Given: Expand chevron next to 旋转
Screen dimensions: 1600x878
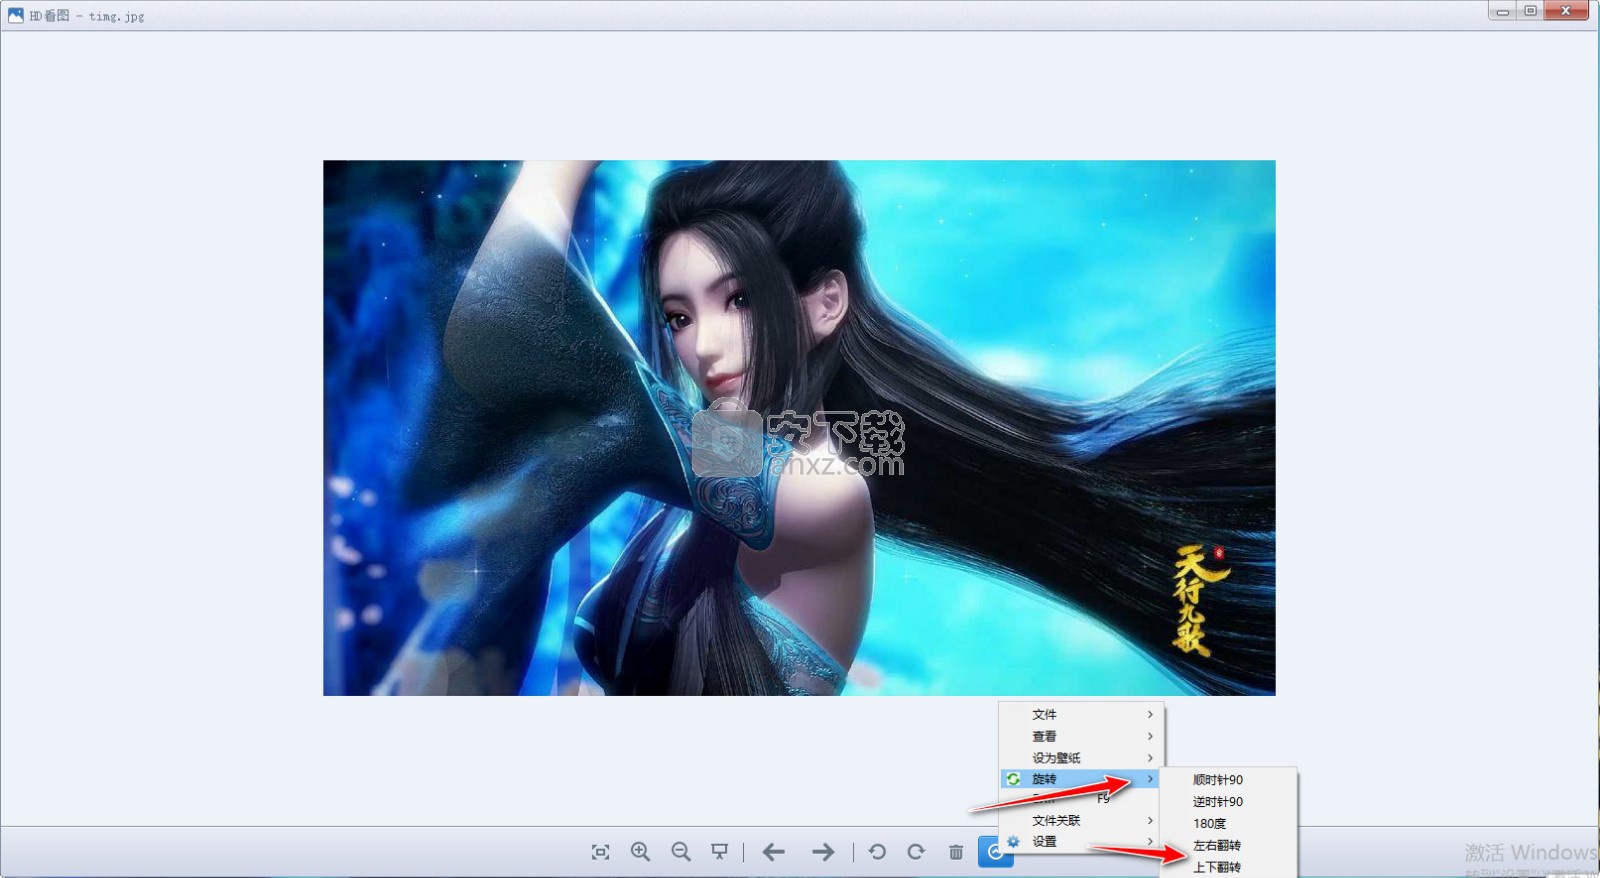Looking at the screenshot, I should point(1150,779).
